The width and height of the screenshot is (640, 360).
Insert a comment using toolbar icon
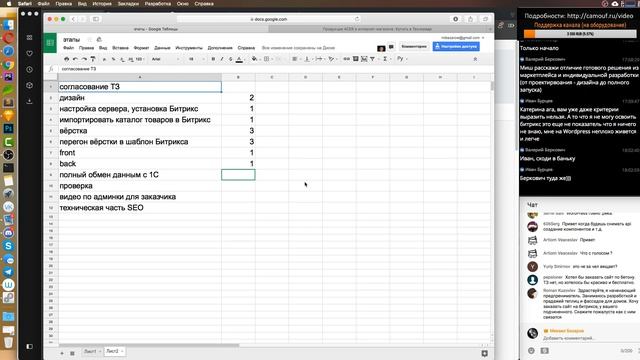pyautogui.click(x=356, y=59)
